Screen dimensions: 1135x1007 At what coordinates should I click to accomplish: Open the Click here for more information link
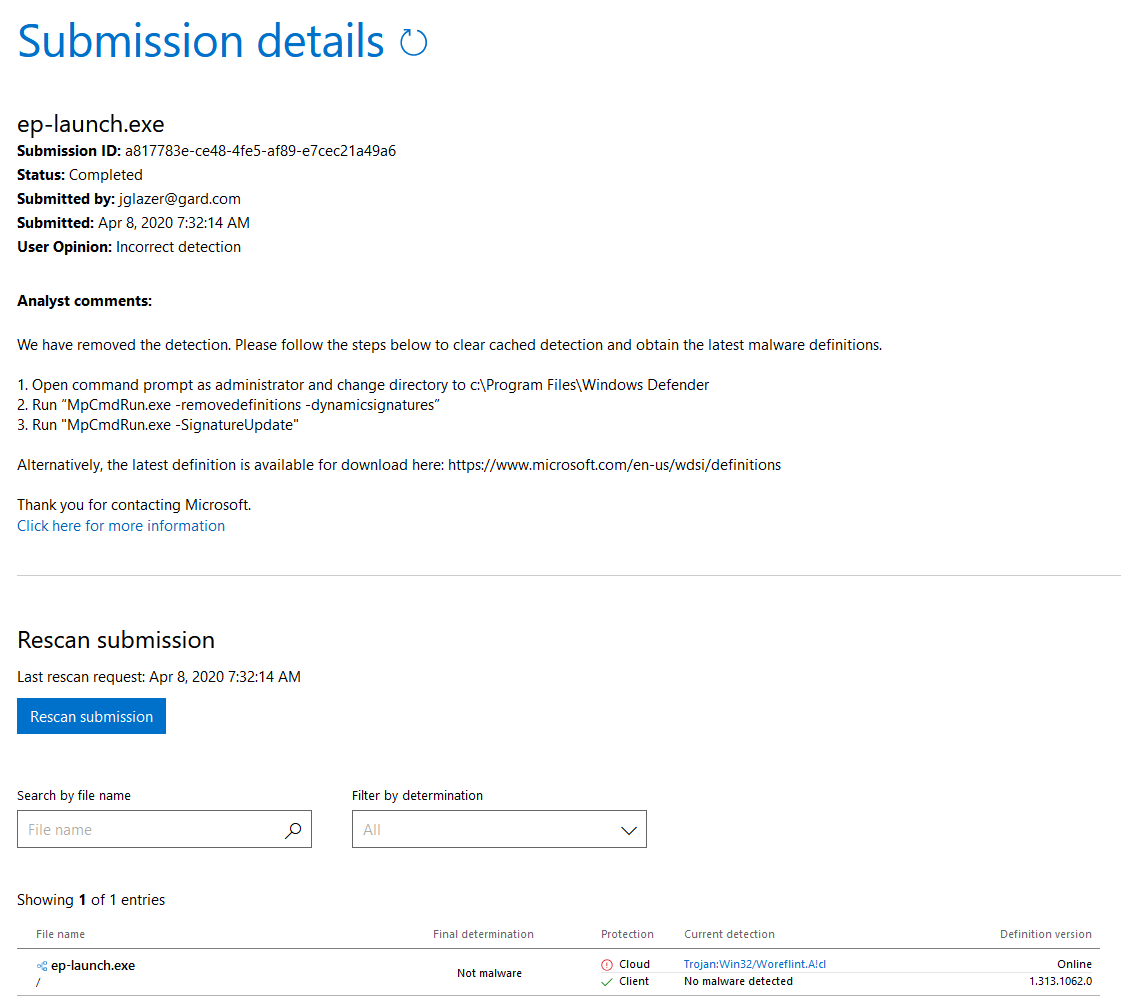[x=120, y=525]
